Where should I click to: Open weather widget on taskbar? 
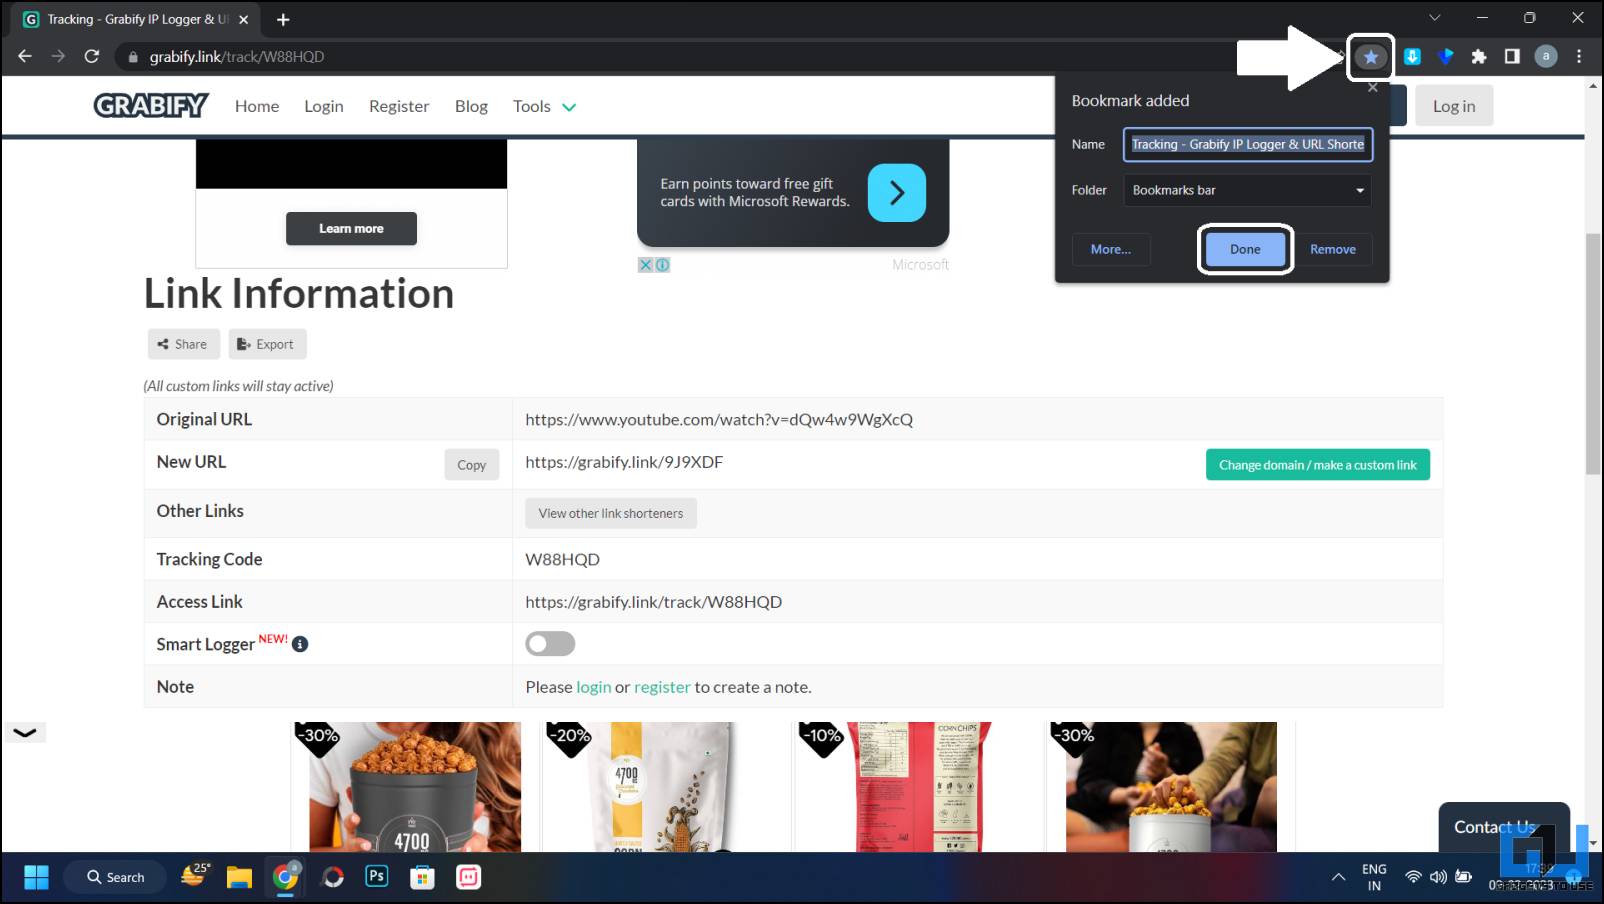tap(195, 874)
